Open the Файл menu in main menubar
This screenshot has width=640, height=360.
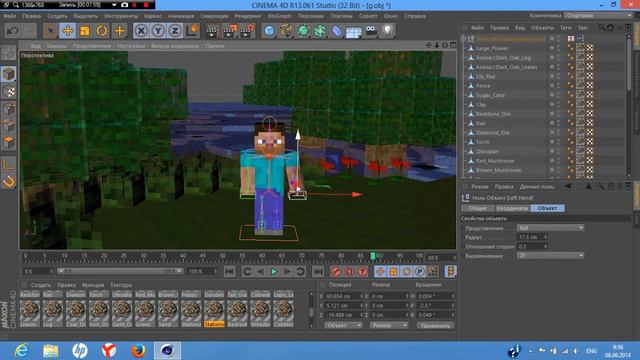(10, 16)
